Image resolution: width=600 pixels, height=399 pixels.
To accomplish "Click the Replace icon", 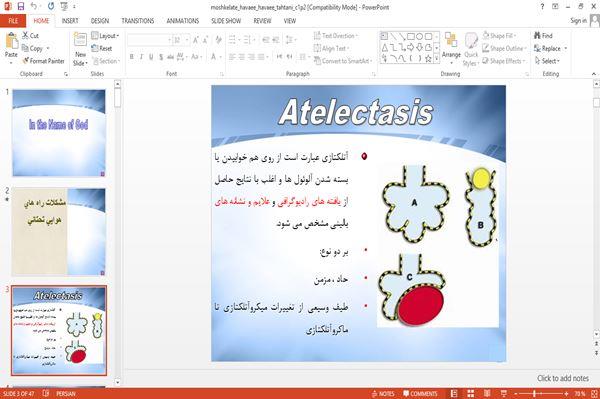I will coord(537,48).
